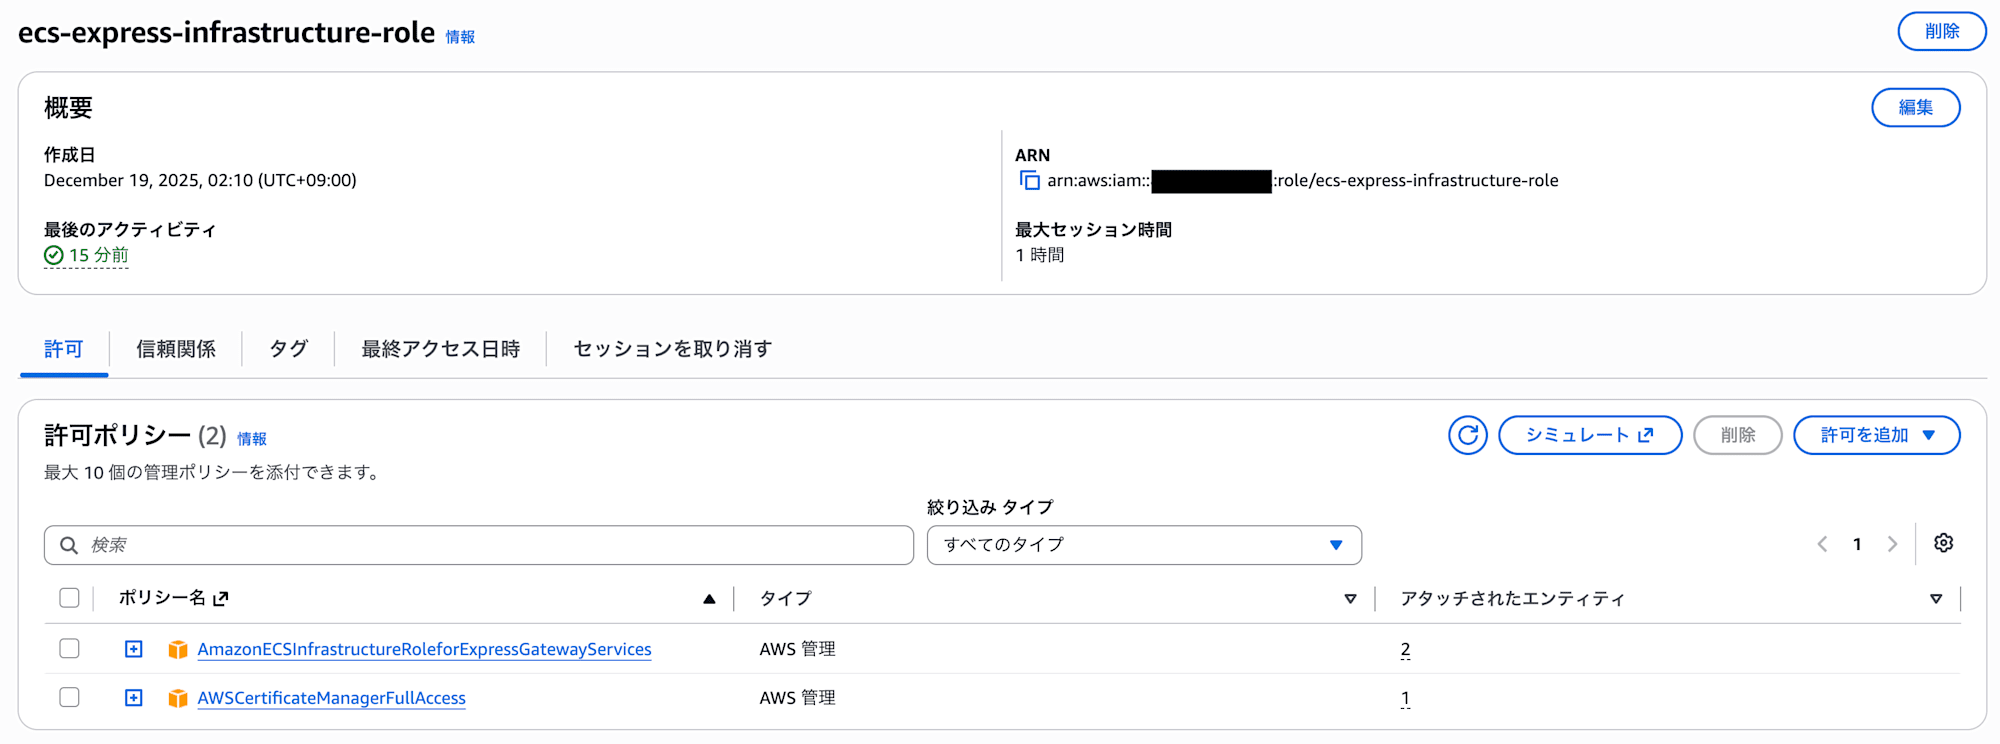
Task: Expand the AWSCertificateManagerFullAccess policy row
Action: tap(133, 697)
